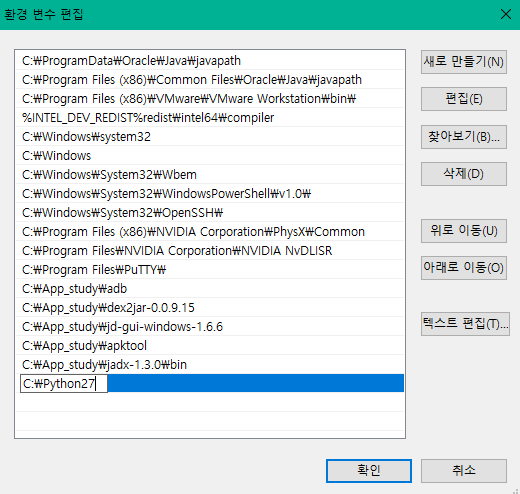
Task: Select the Program Files\PuTTY entry
Action: (210, 270)
